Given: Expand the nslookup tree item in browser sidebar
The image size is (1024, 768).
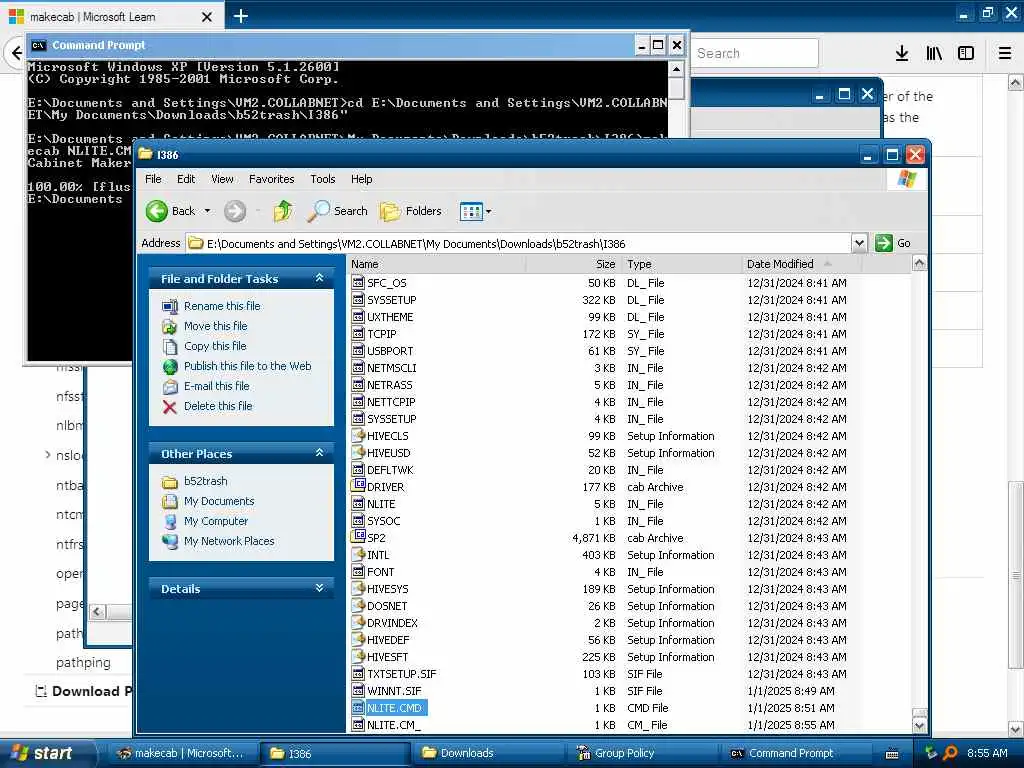Looking at the screenshot, I should 48,455.
